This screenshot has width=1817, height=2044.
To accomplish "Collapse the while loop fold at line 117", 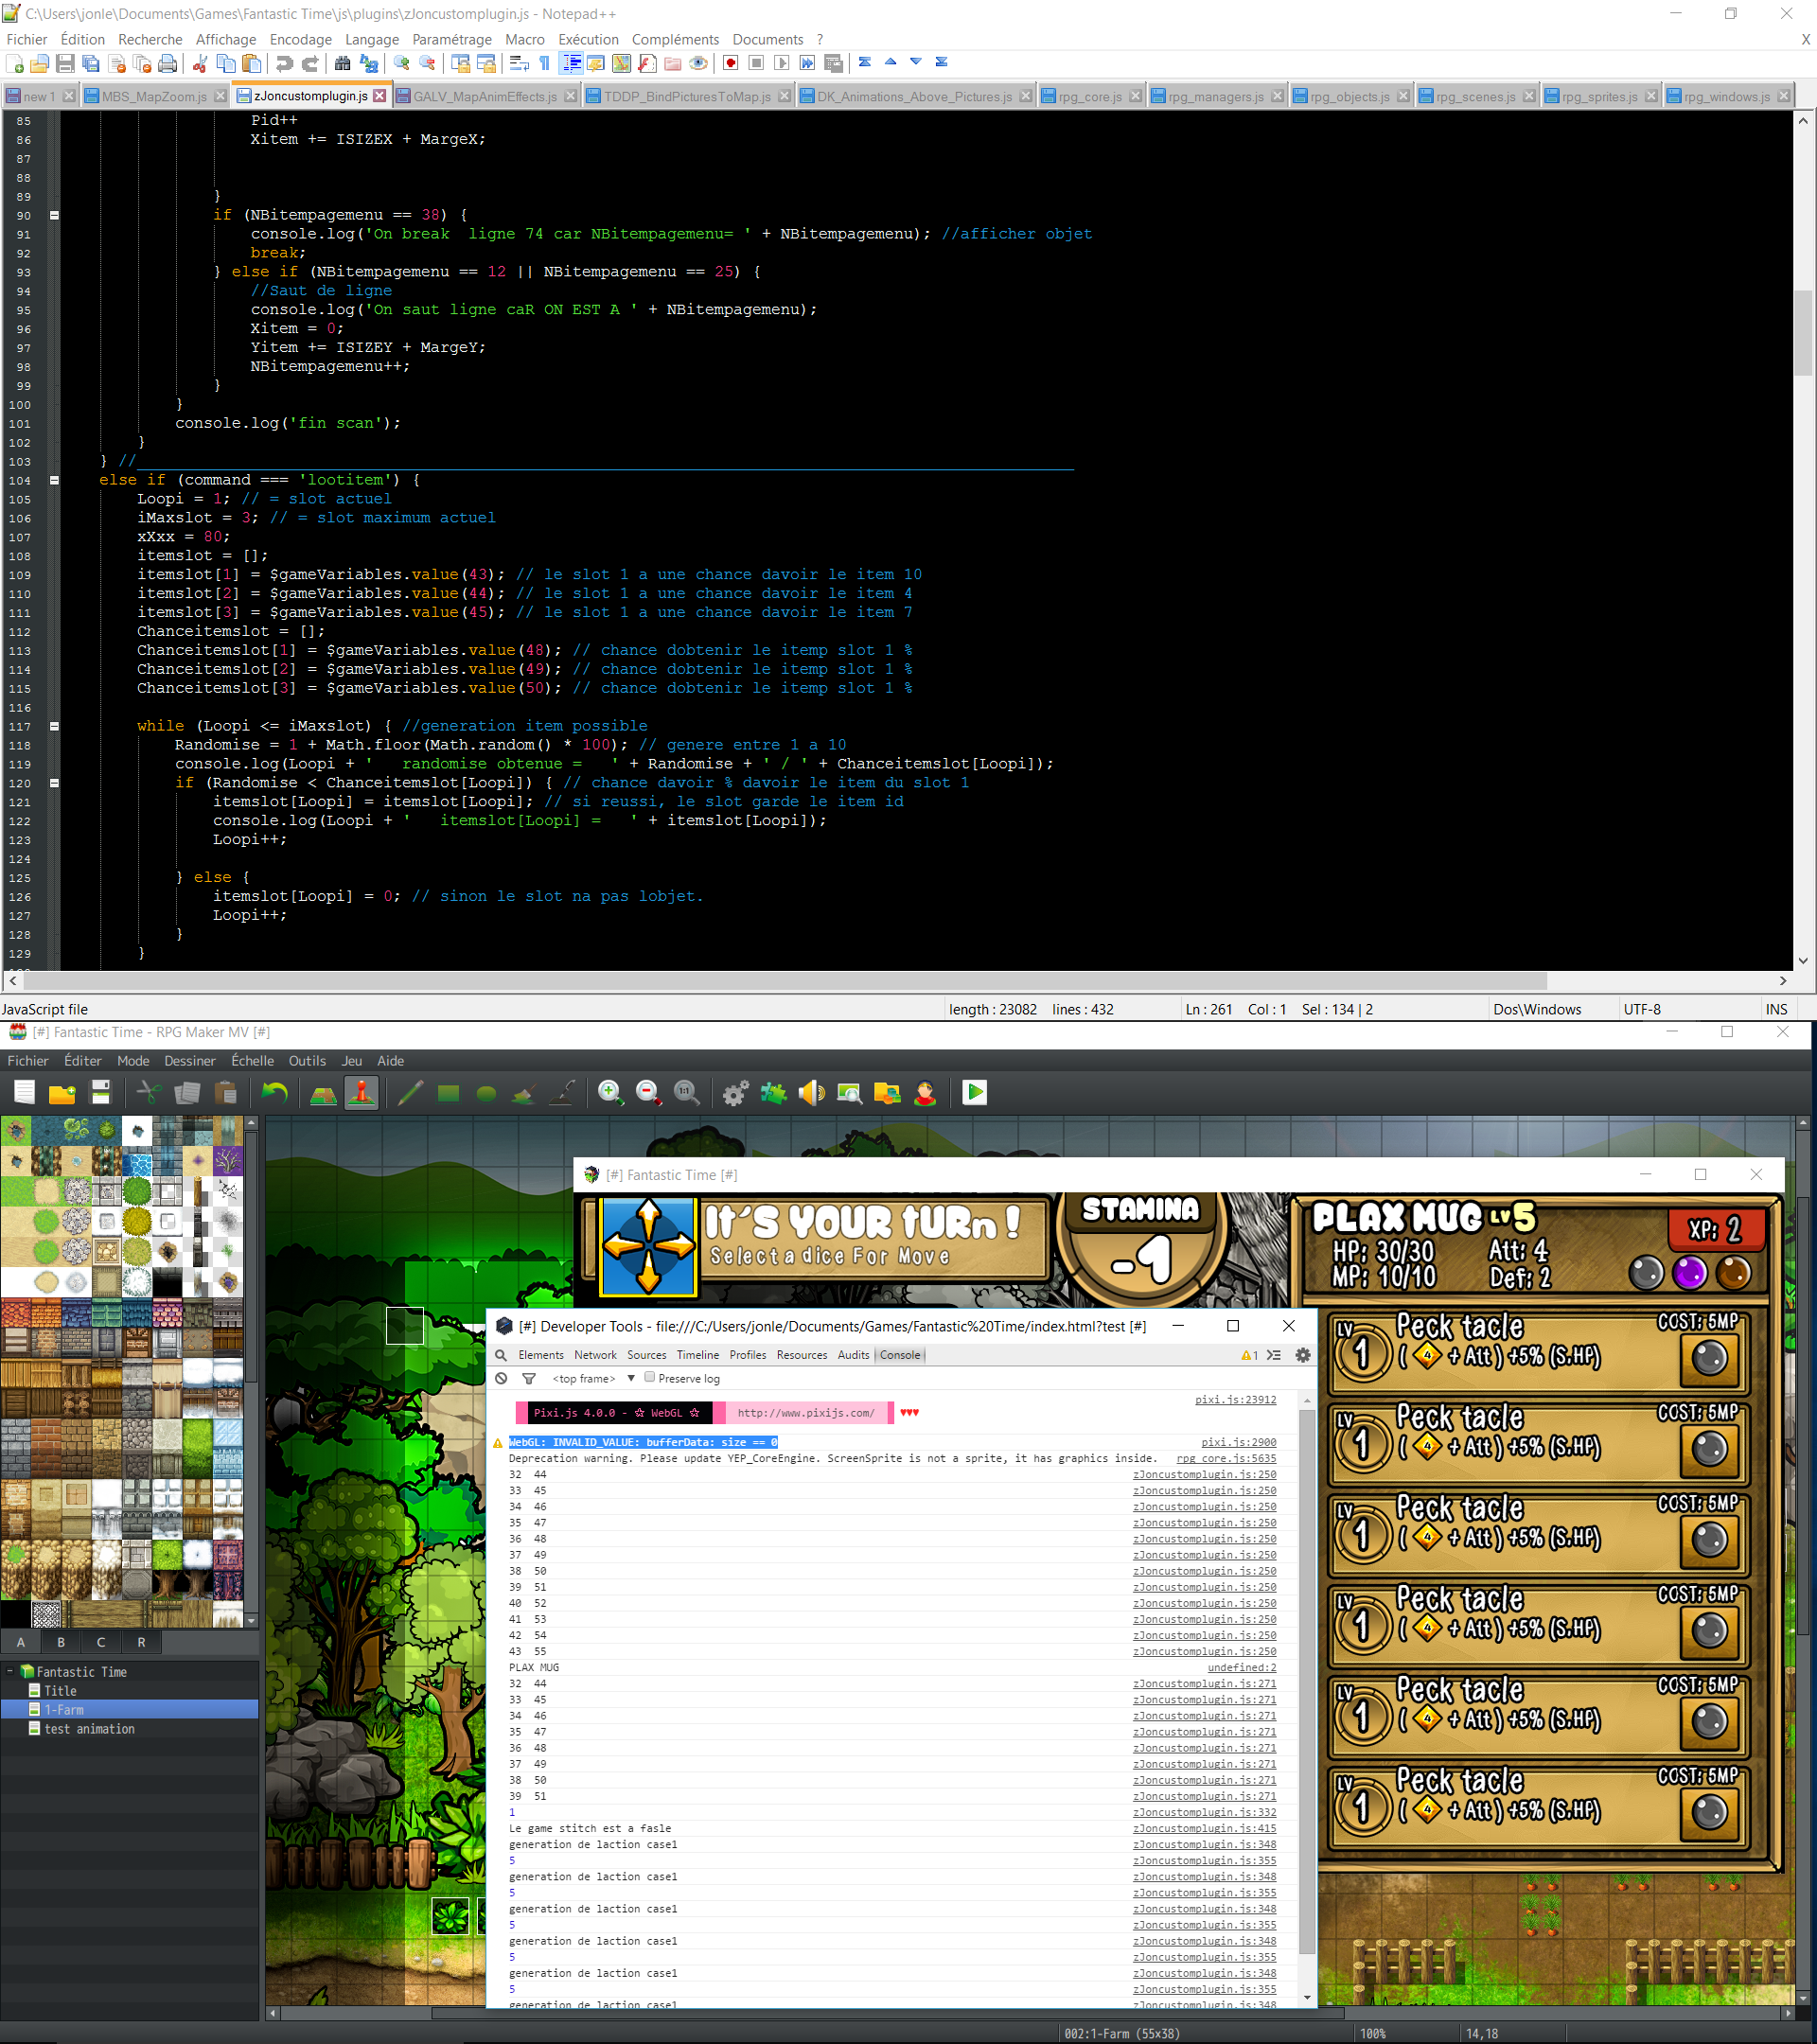I will [54, 726].
